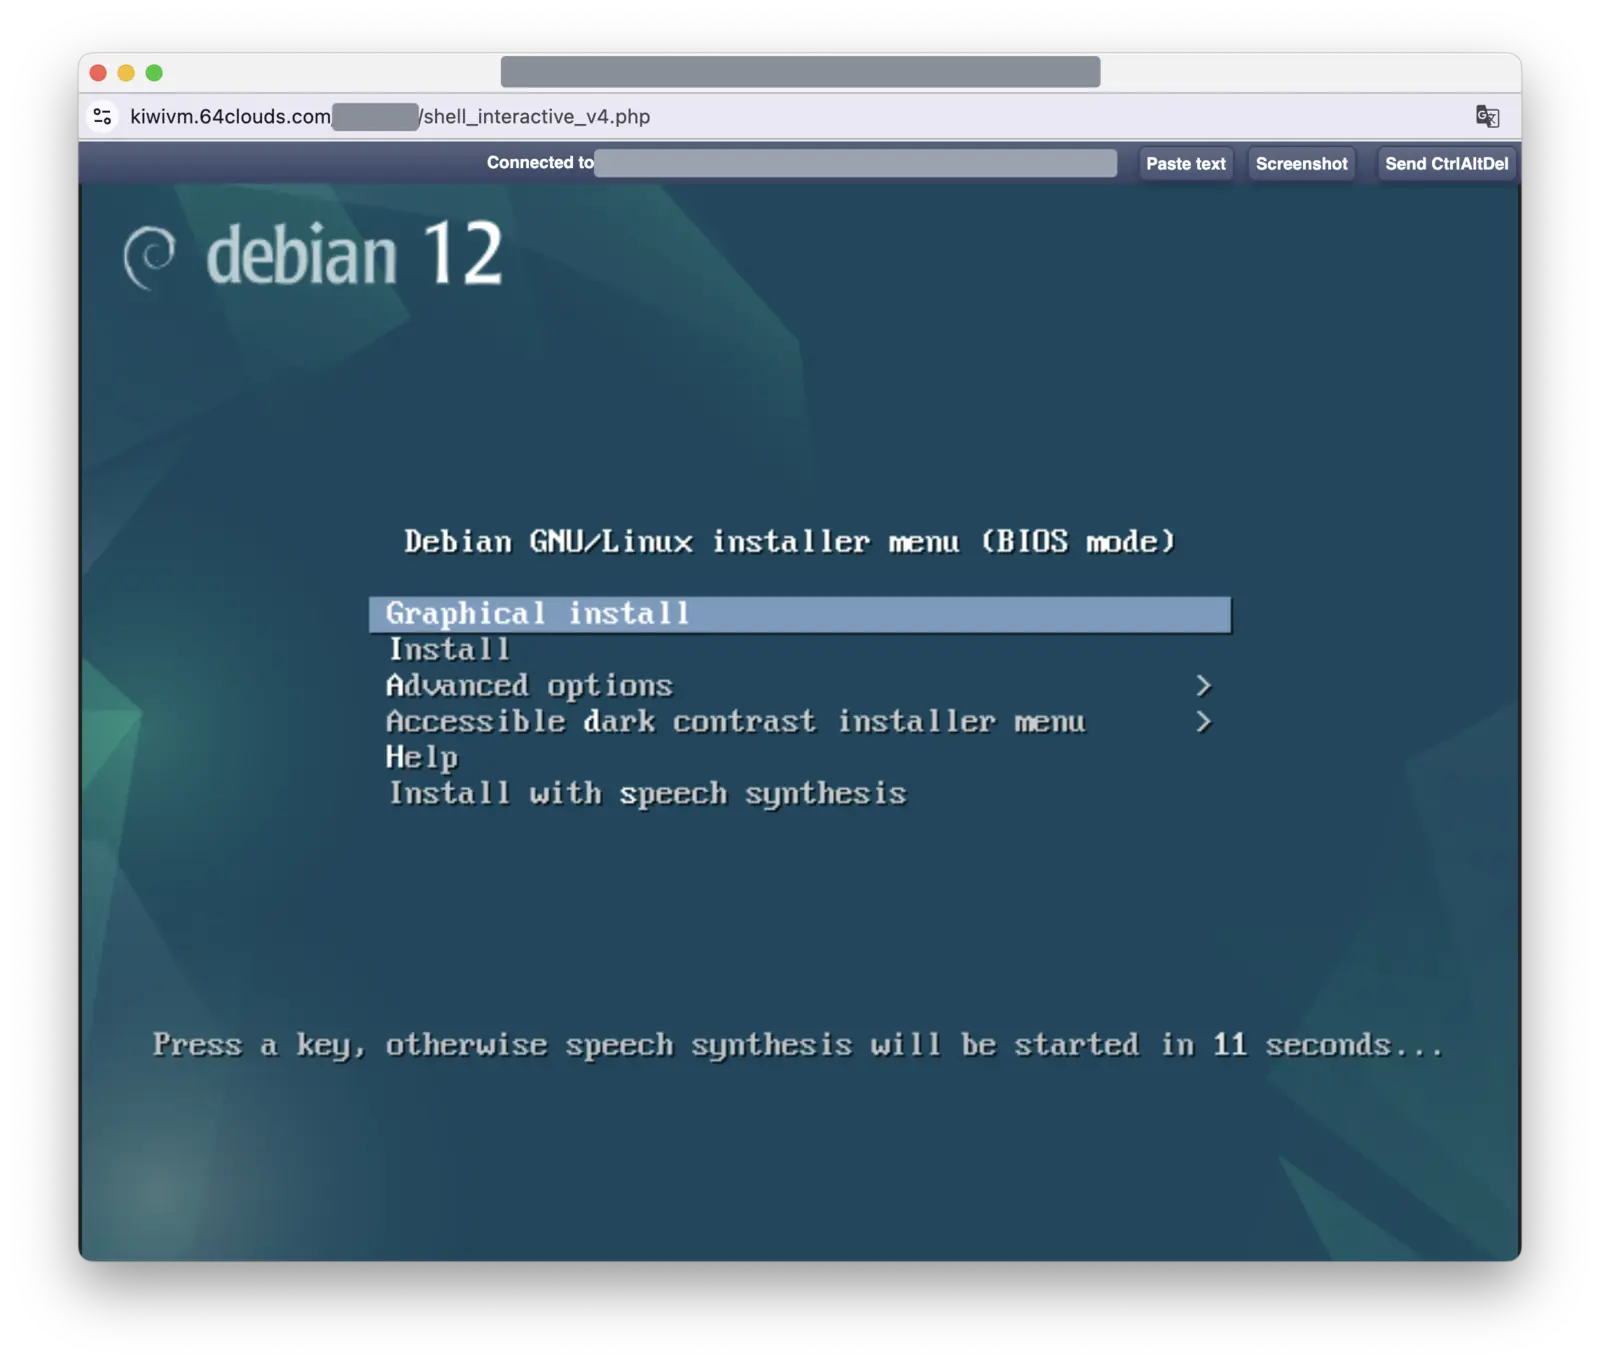Click the speech synthesis countdown message
This screenshot has height=1365, width=1600.
coord(798,1045)
